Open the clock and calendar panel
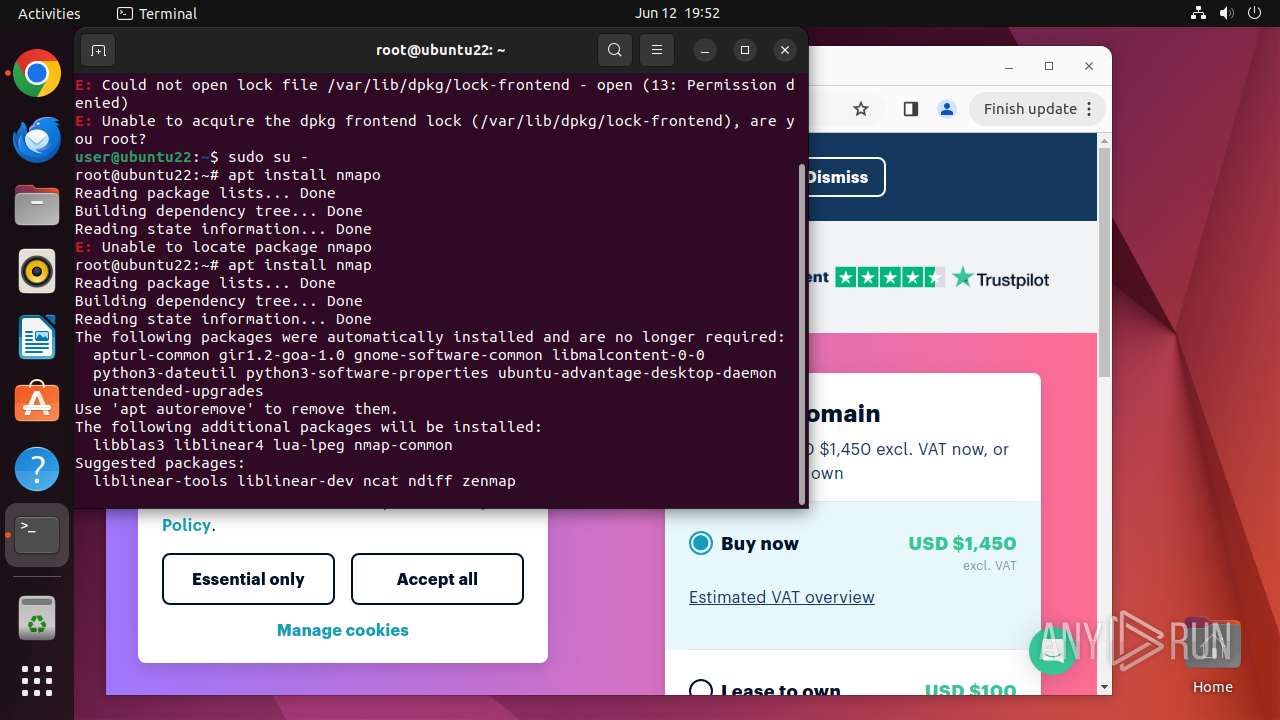Image resolution: width=1280 pixels, height=720 pixels. (x=677, y=13)
